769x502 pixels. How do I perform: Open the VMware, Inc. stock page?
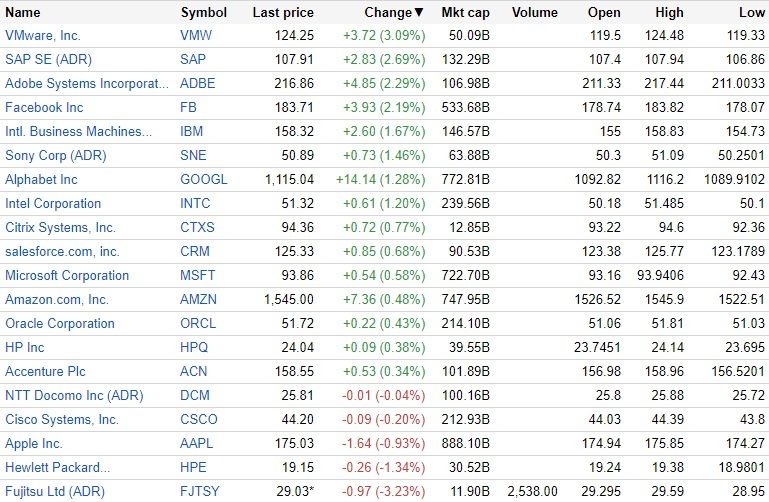click(43, 36)
